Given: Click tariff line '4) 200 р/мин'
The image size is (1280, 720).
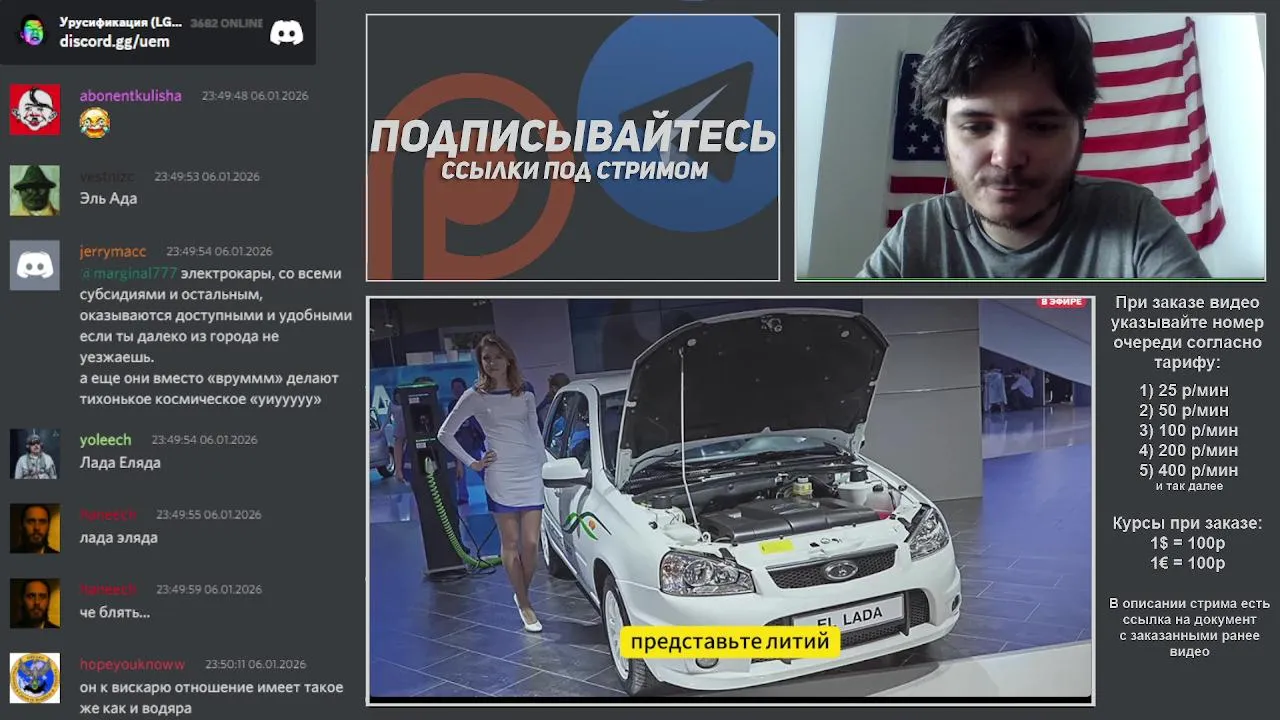Looking at the screenshot, I should coord(1188,450).
